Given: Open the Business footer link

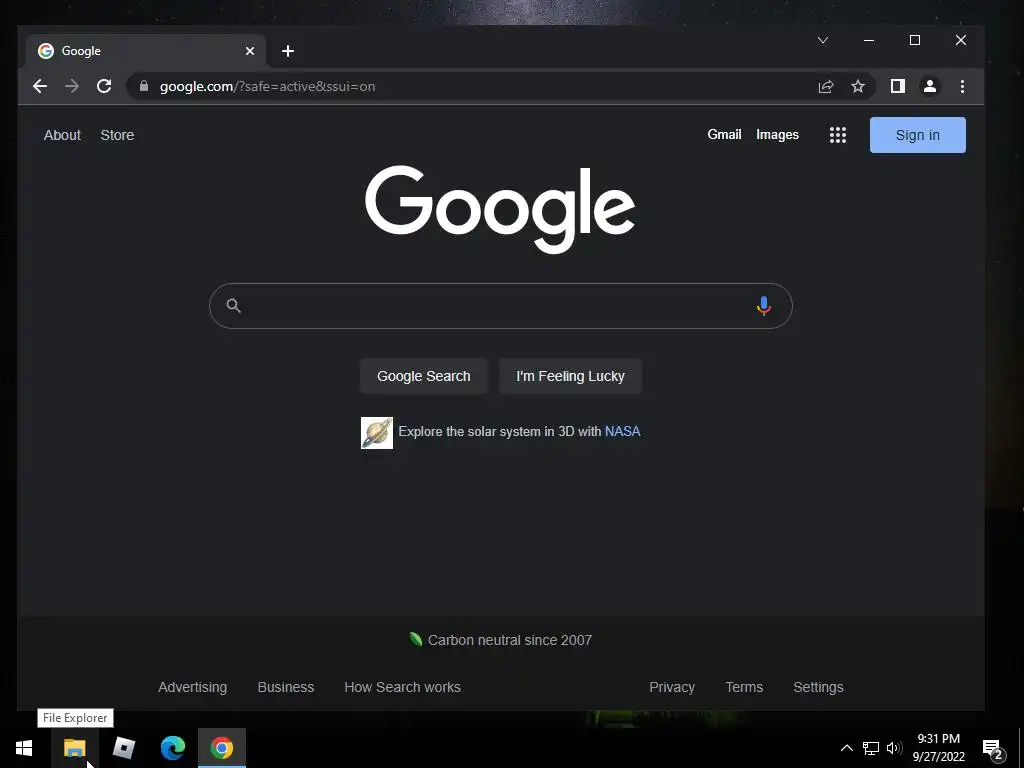Looking at the screenshot, I should pos(285,687).
